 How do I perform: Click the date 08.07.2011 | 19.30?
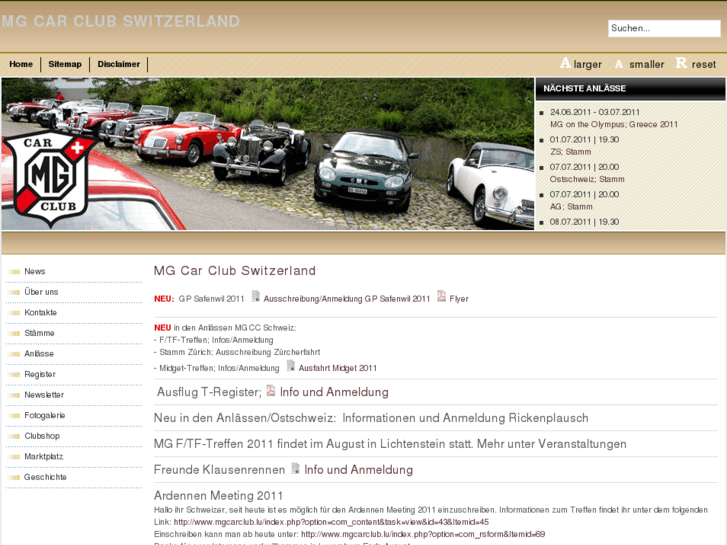click(584, 222)
